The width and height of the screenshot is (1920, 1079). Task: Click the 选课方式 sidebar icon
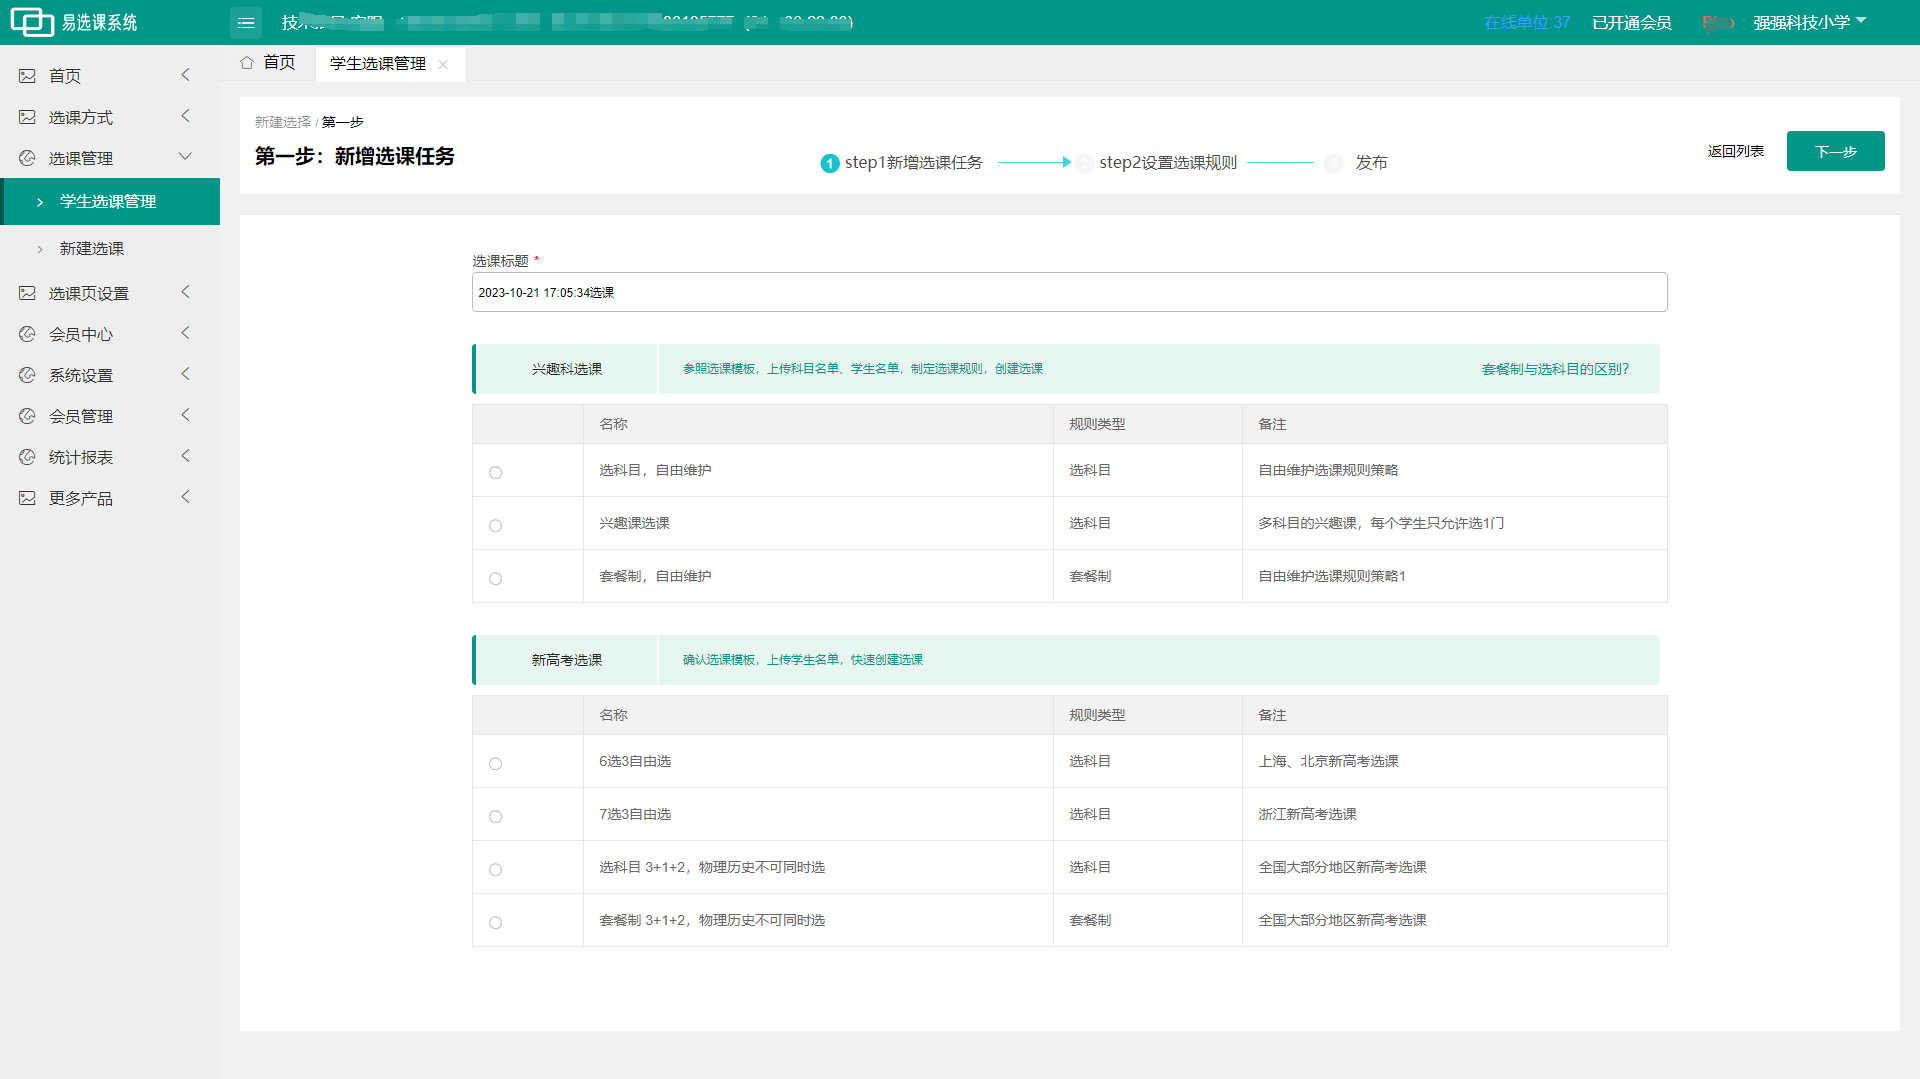coord(27,117)
